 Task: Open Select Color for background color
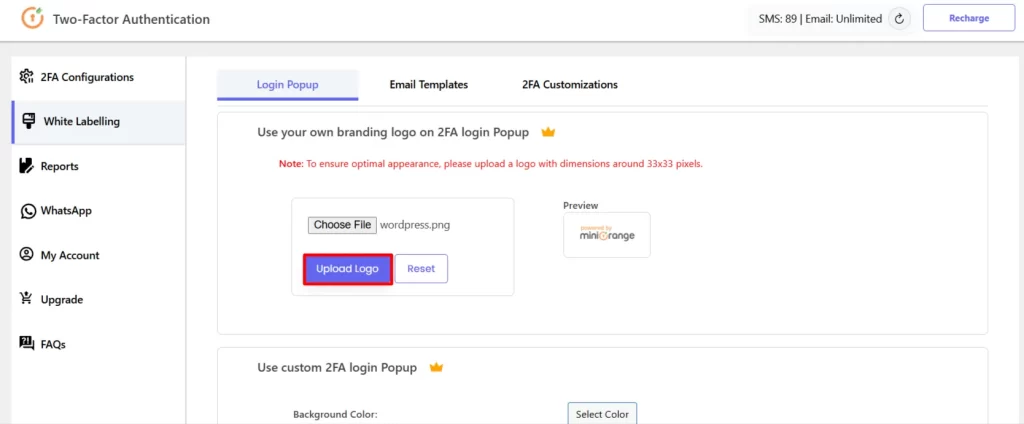click(602, 414)
